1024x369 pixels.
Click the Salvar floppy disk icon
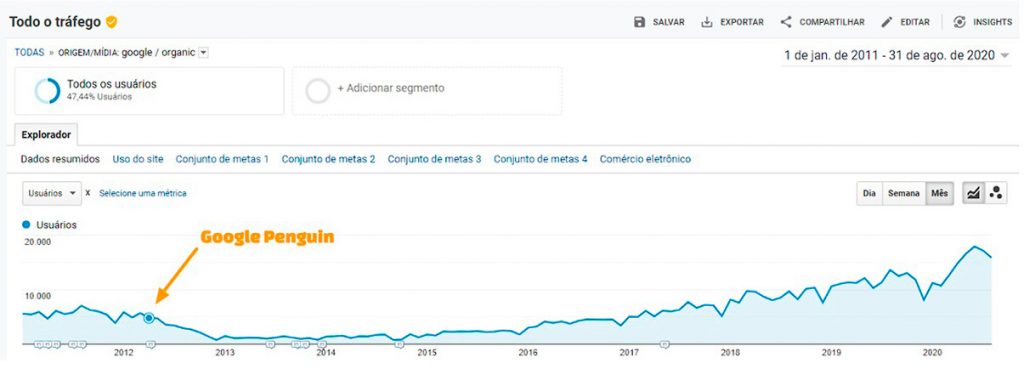click(x=639, y=22)
